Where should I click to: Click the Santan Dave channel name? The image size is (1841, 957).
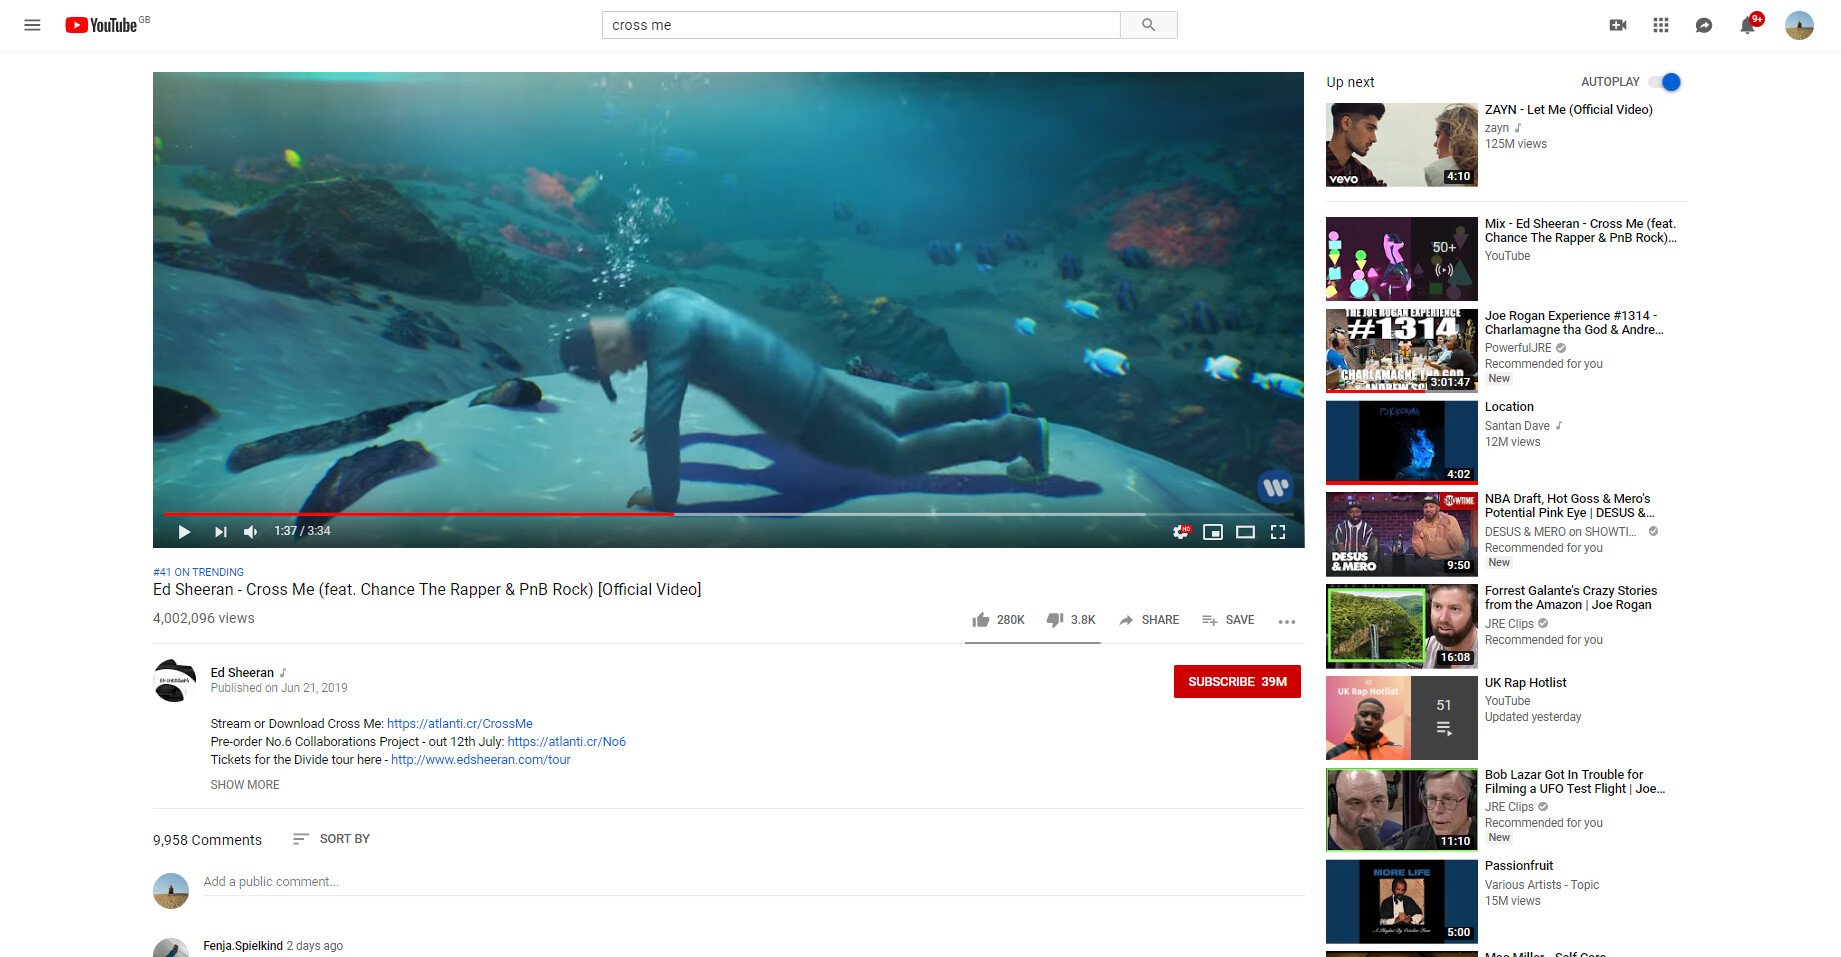1517,426
